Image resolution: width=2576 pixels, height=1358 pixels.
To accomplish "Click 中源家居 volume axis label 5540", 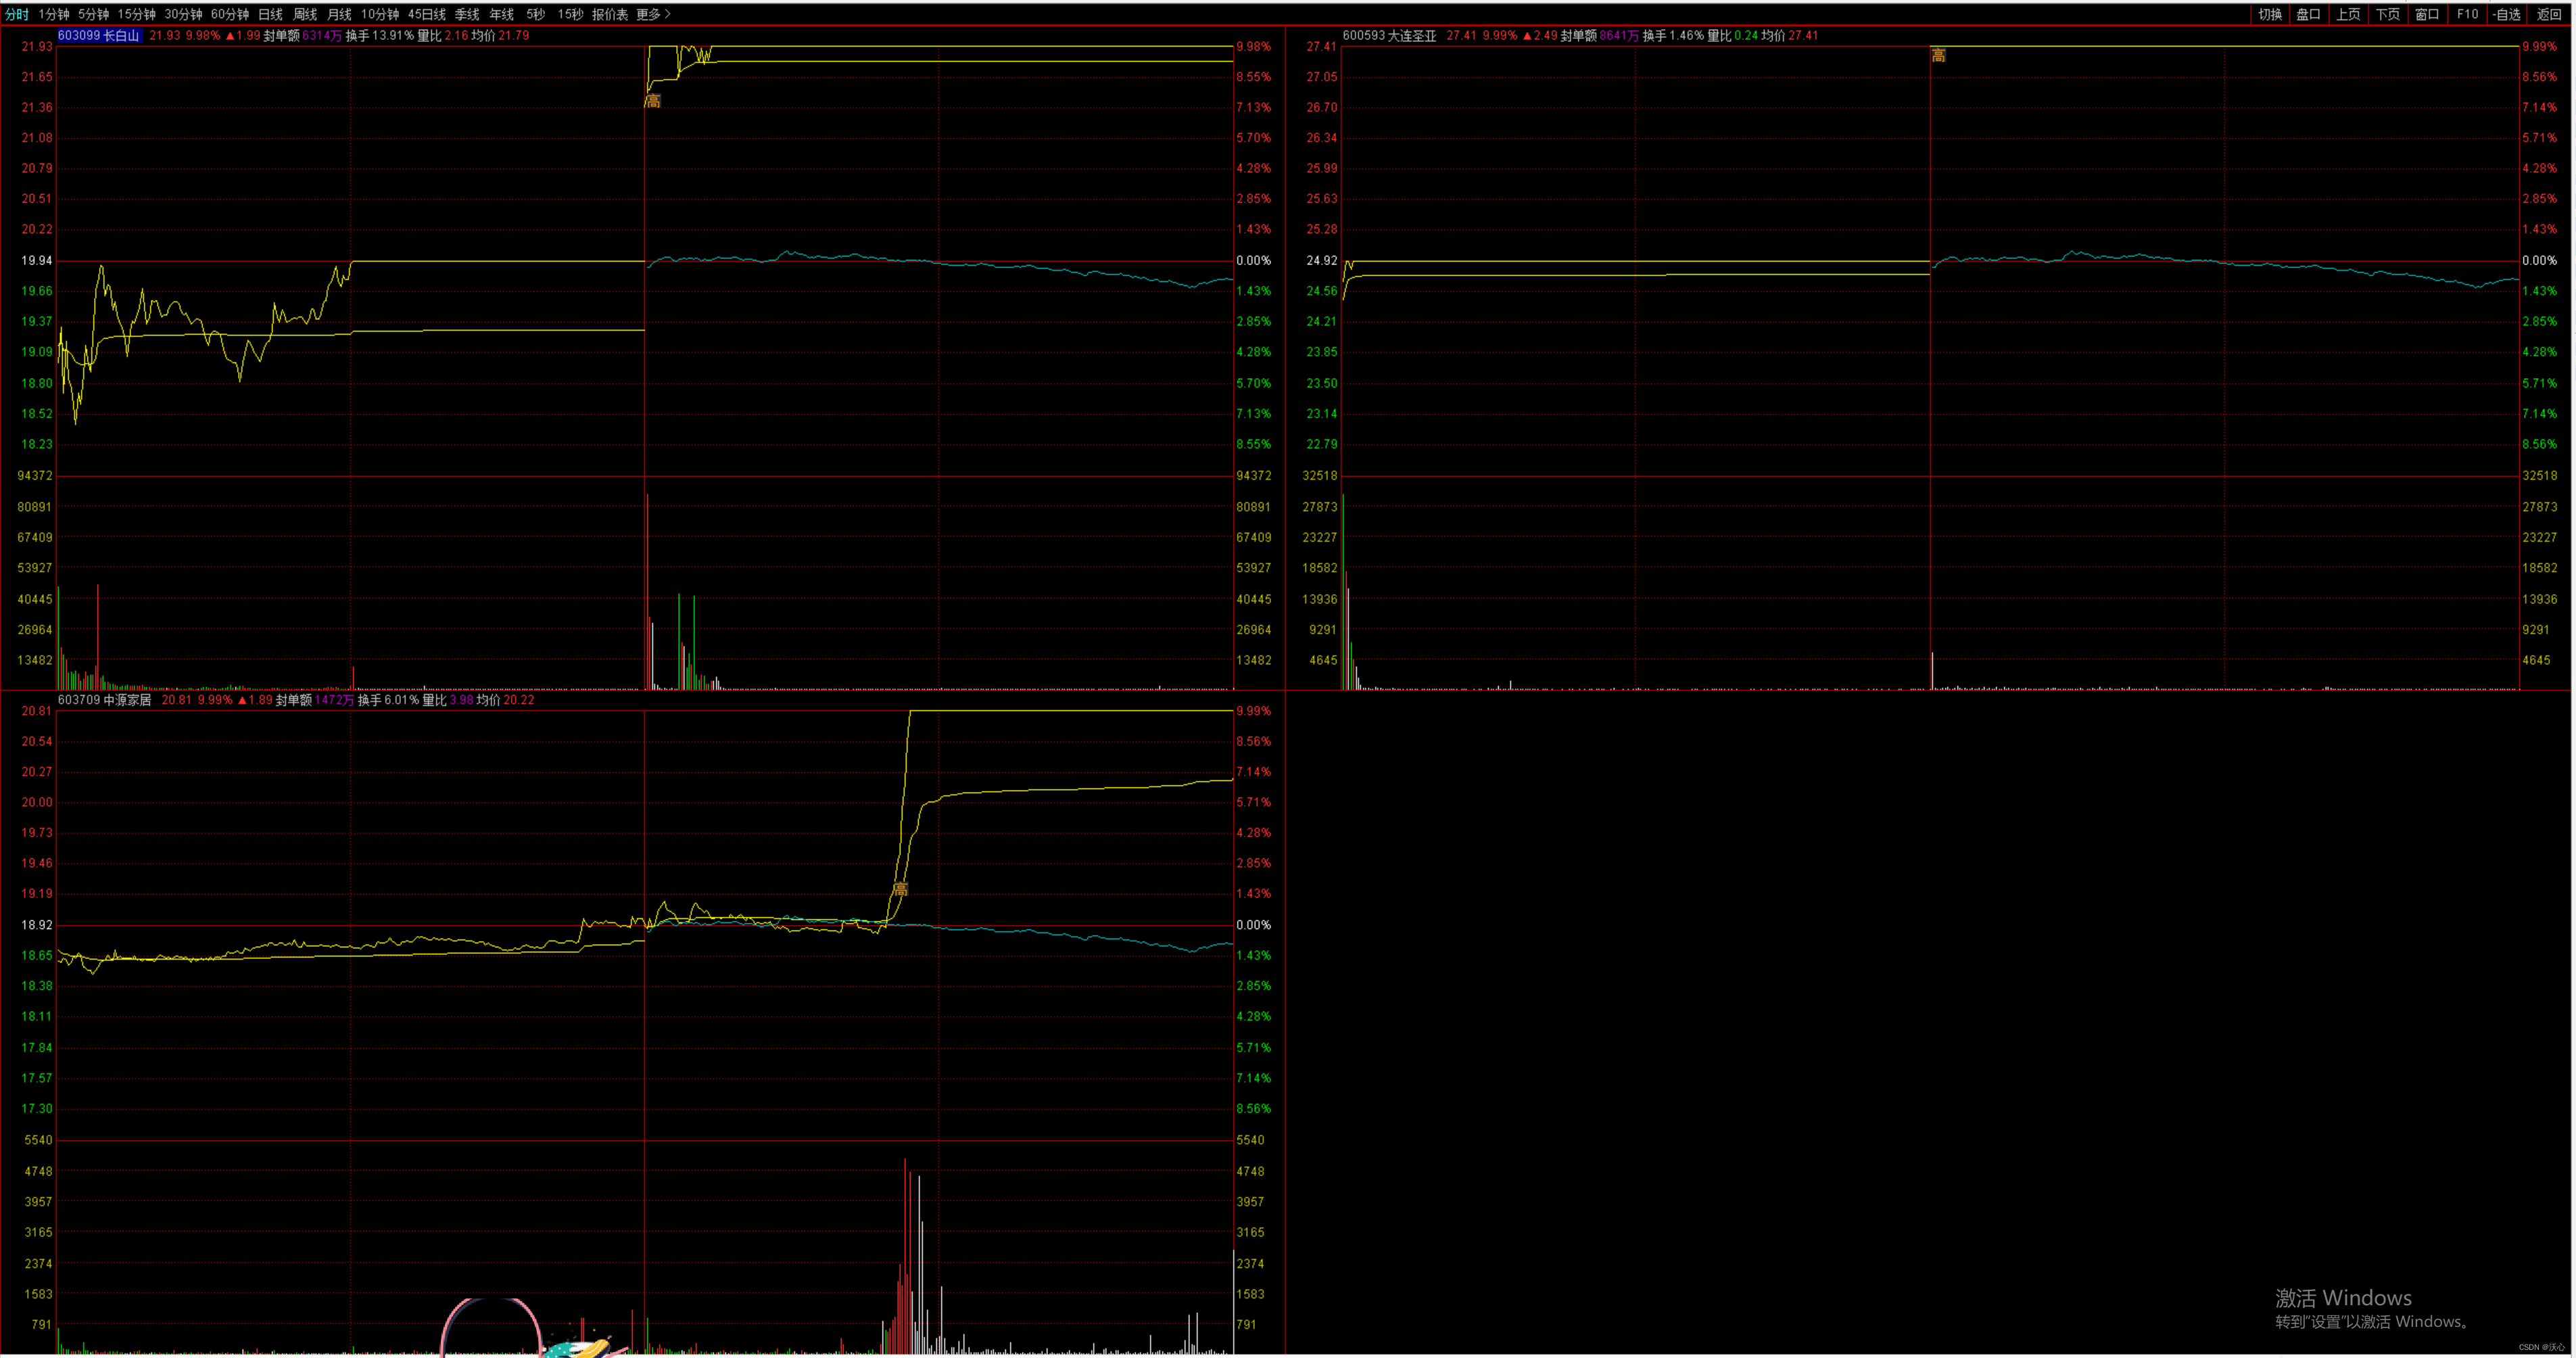I will tap(38, 1140).
